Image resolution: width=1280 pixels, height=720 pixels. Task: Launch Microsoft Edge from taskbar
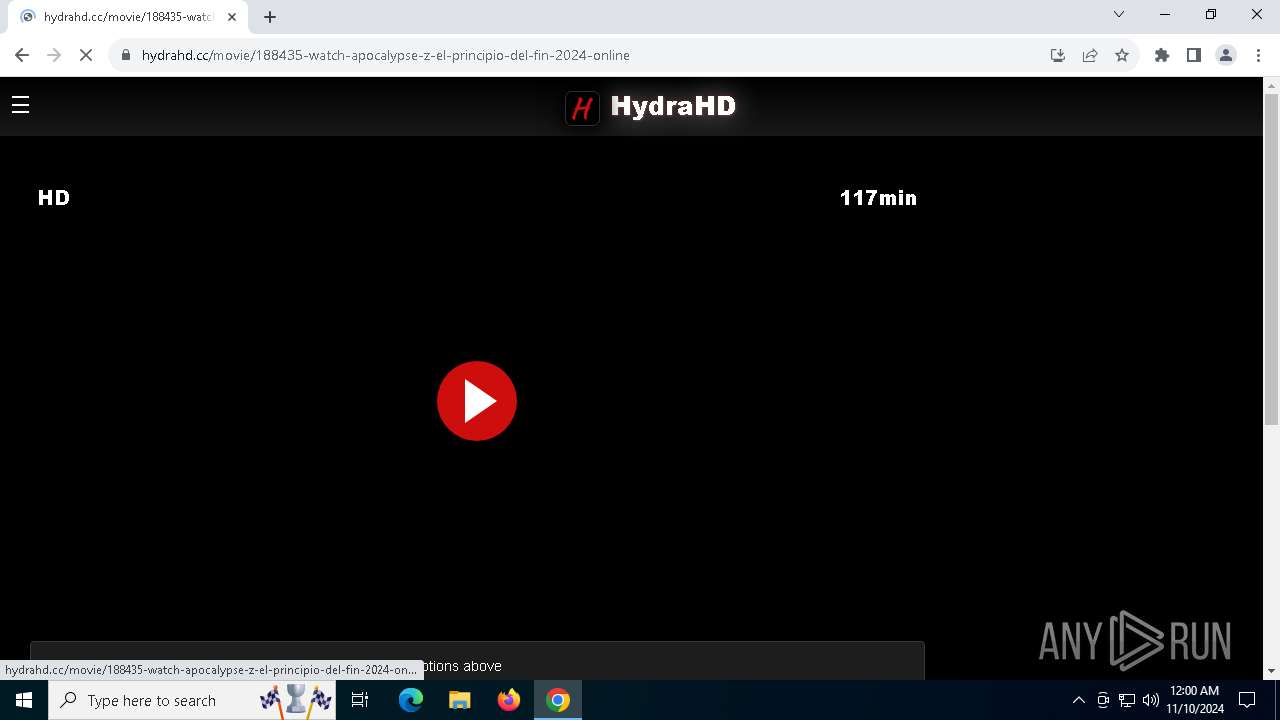pyautogui.click(x=411, y=700)
